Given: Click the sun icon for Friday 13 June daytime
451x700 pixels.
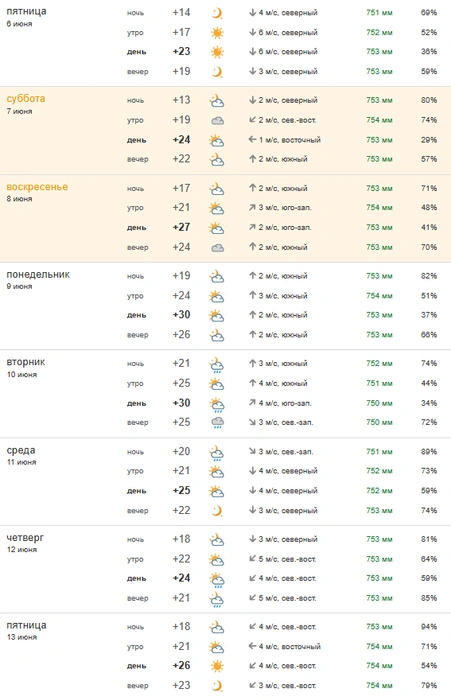Looking at the screenshot, I should point(217,666).
